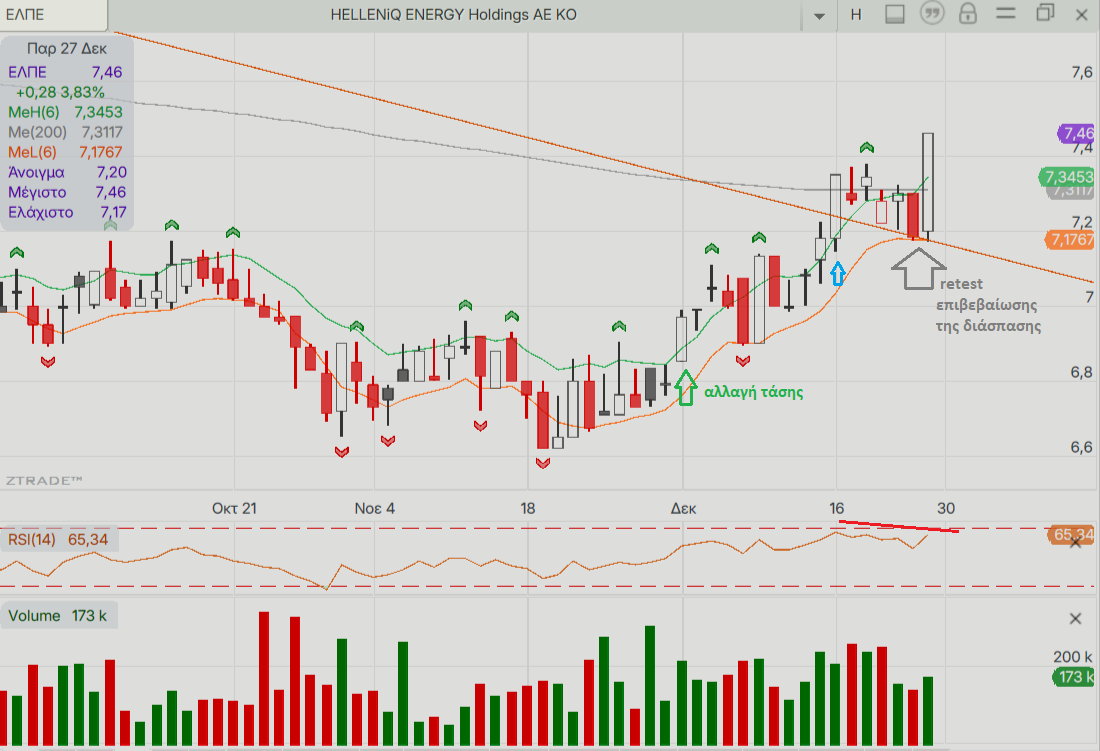
Task: Click the green 7,3453 price tag on the axis
Action: (1067, 177)
